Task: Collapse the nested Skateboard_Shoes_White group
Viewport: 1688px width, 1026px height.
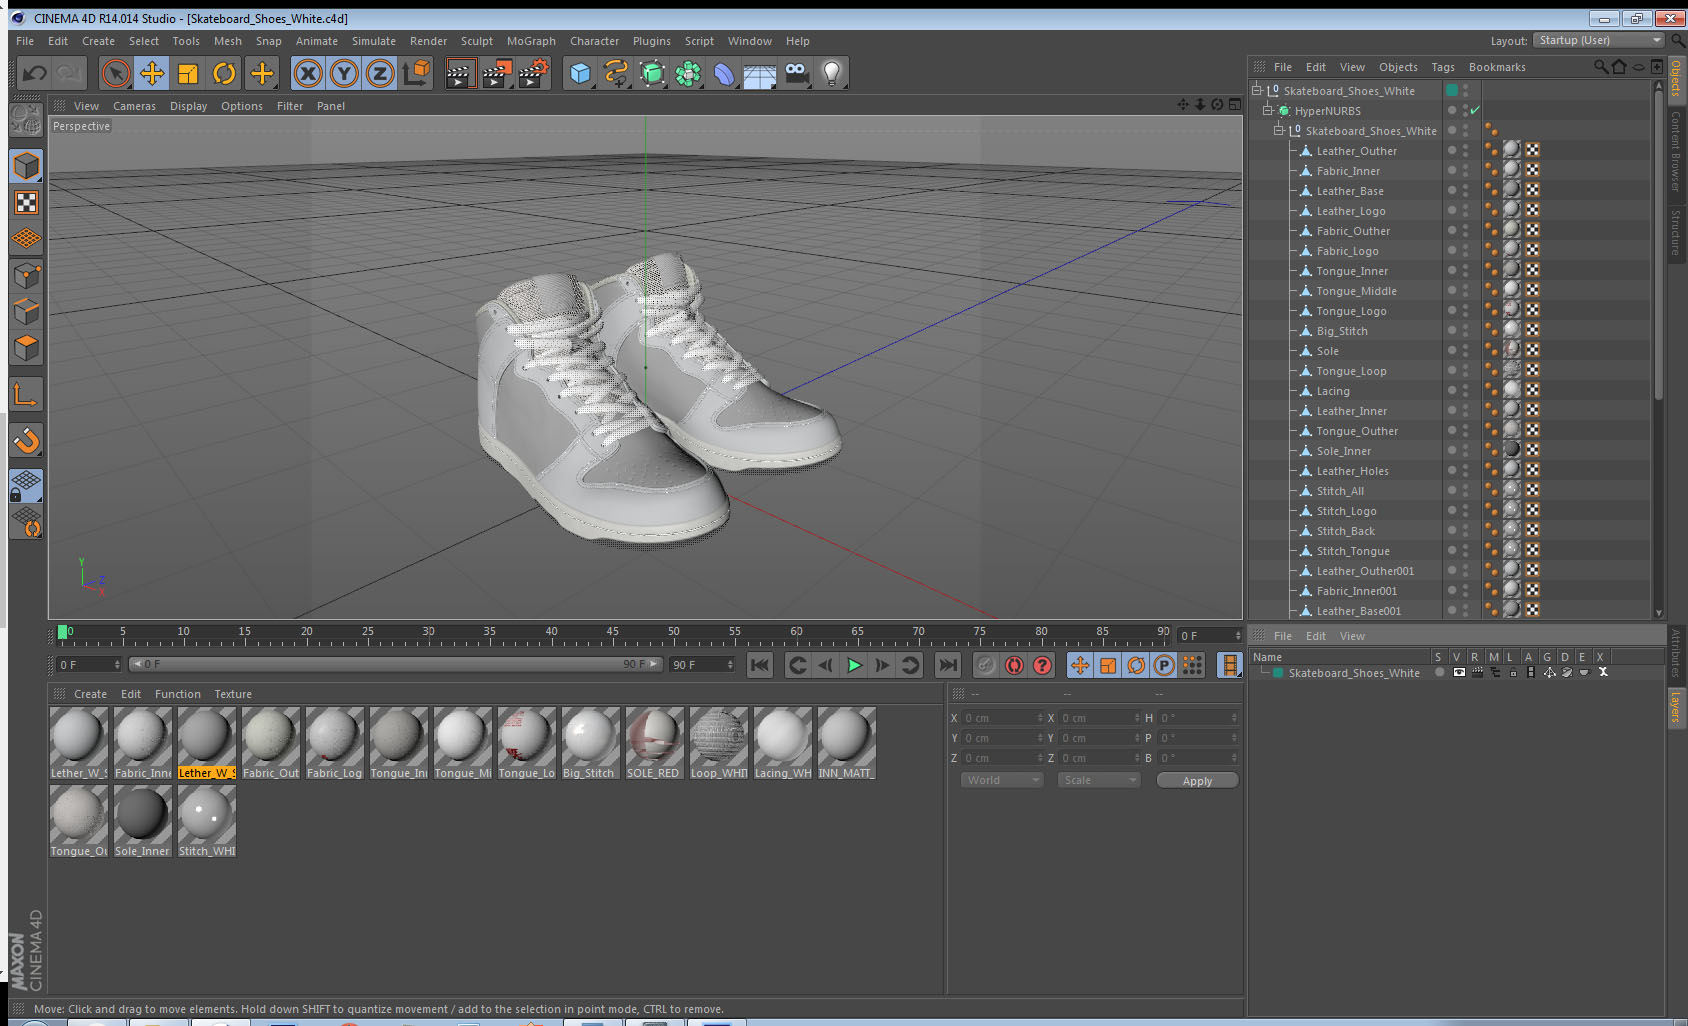Action: [1279, 130]
